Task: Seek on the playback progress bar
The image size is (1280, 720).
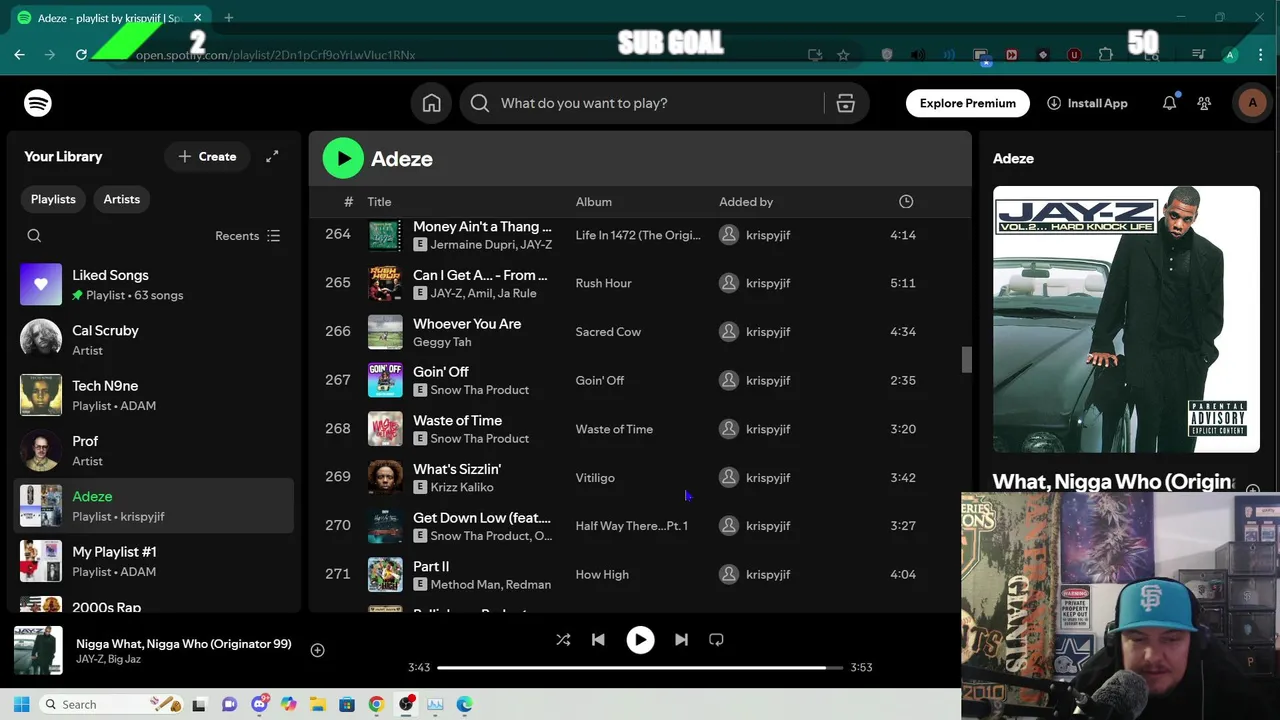Action: tap(640, 667)
